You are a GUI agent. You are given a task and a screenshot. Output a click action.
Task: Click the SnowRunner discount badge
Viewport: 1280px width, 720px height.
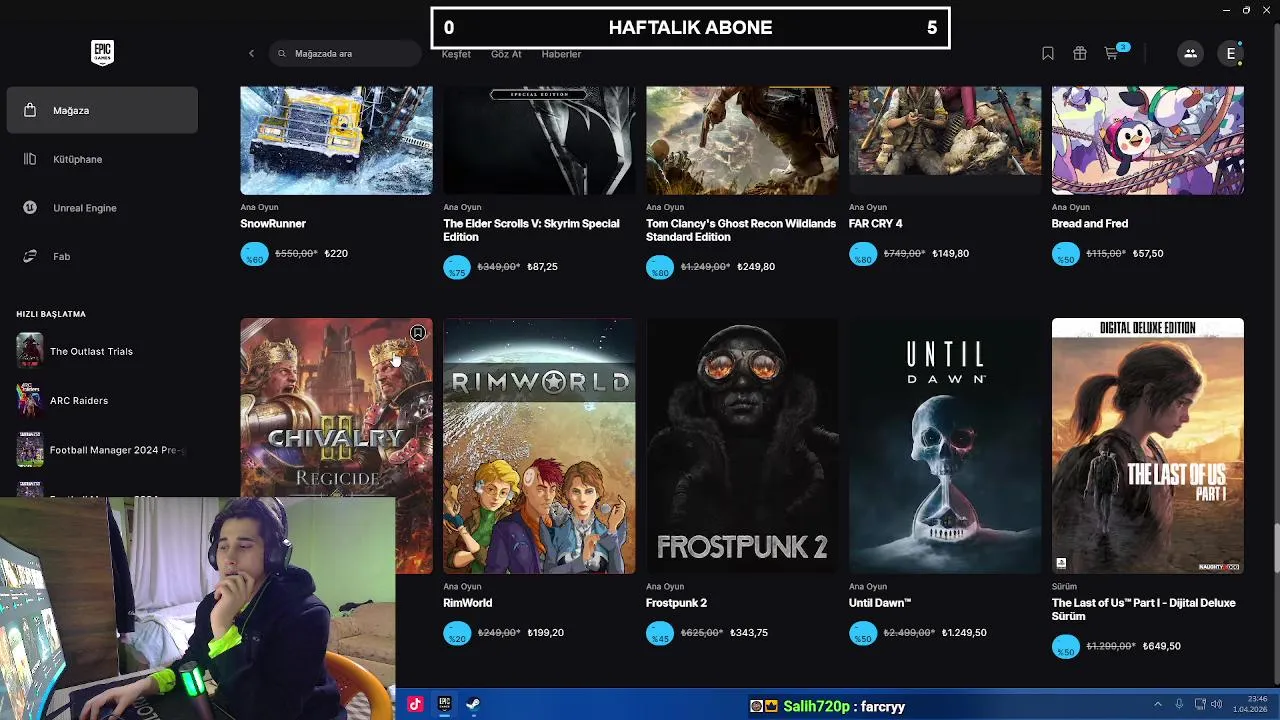click(254, 254)
